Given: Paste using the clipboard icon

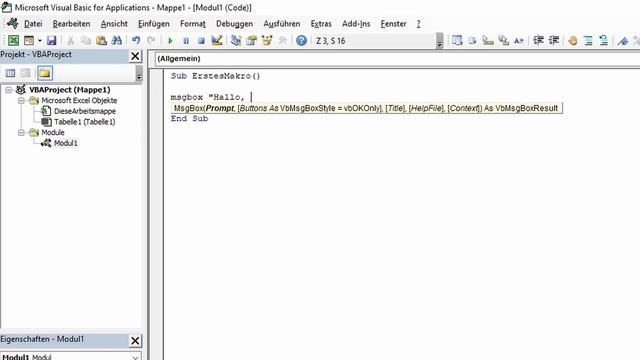Looking at the screenshot, I should coord(101,40).
